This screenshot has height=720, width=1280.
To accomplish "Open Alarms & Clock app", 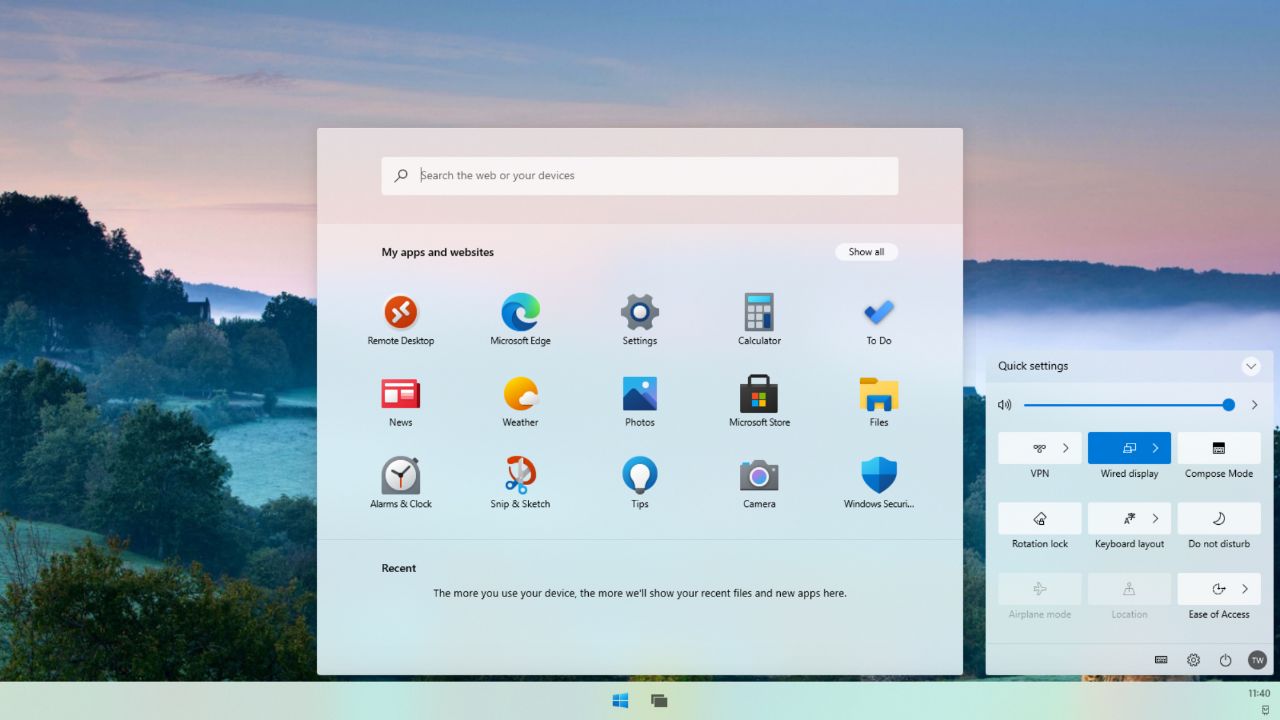I will (x=401, y=484).
